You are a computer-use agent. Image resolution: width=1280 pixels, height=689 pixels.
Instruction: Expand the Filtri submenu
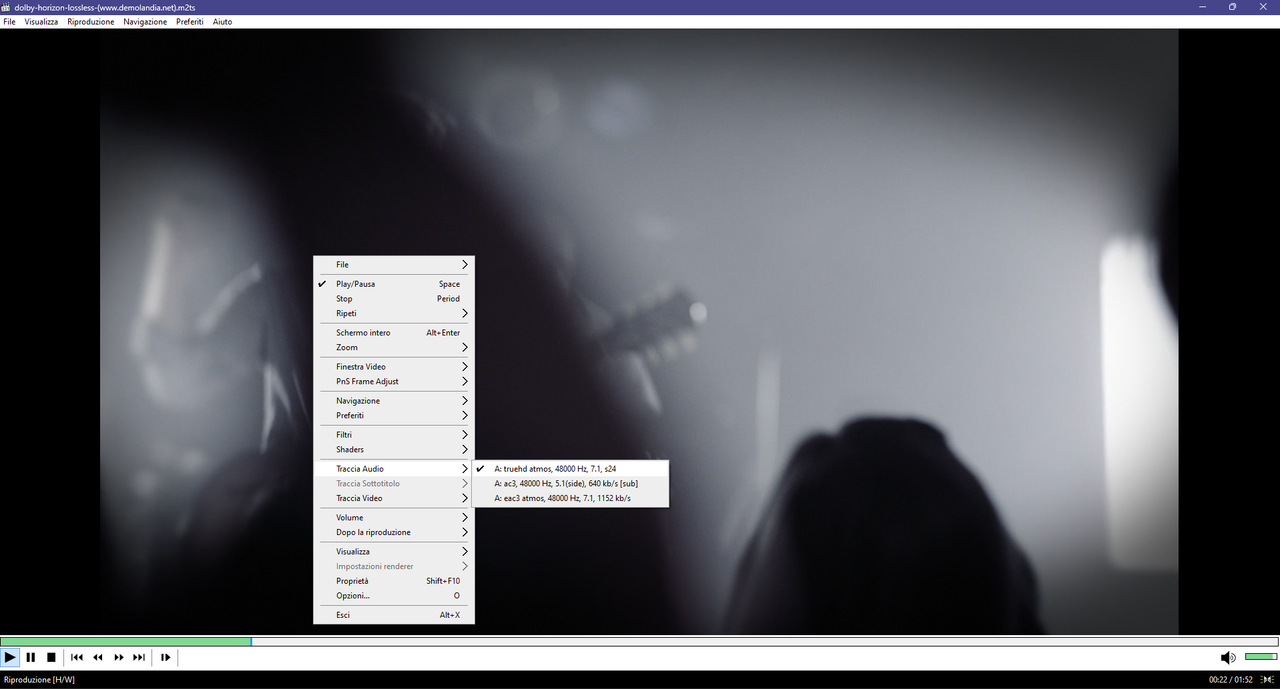coord(394,435)
